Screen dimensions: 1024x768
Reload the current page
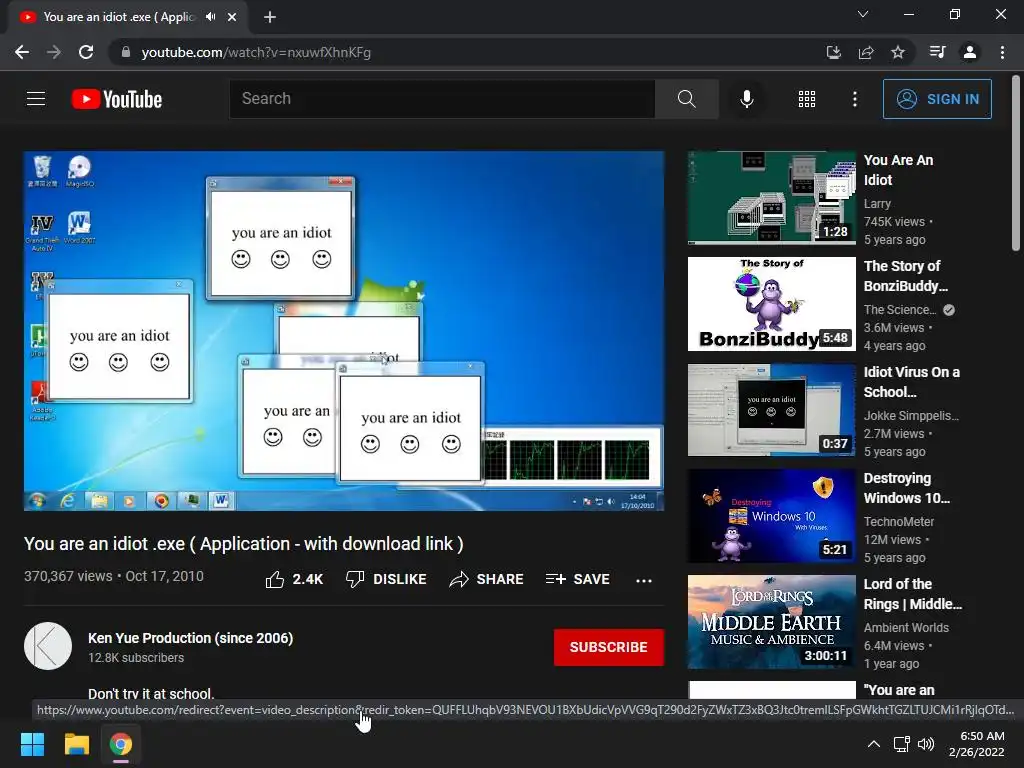pos(86,52)
